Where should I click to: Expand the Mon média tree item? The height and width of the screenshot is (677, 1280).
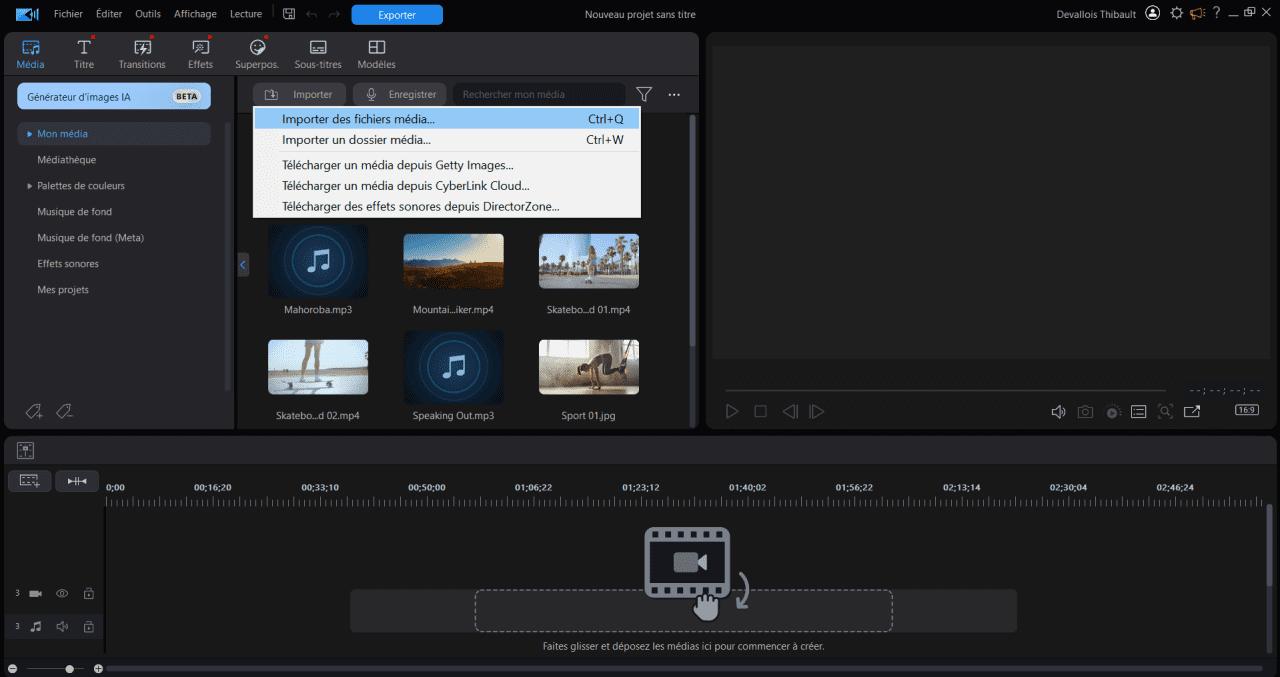30,134
